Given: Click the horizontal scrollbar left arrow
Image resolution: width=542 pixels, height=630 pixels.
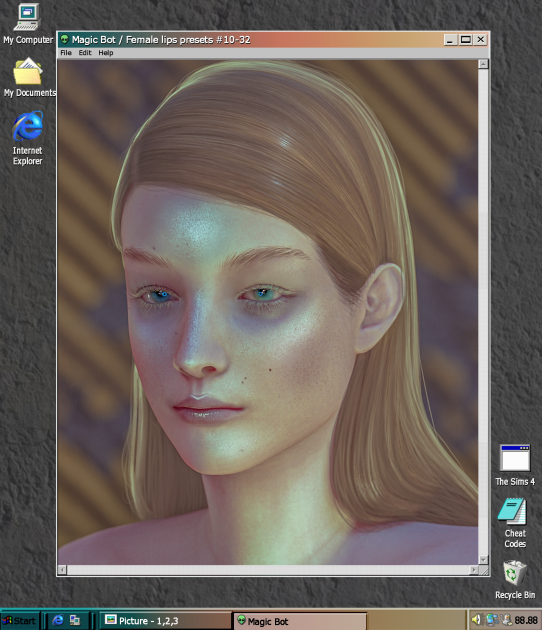Looking at the screenshot, I should (x=62, y=570).
